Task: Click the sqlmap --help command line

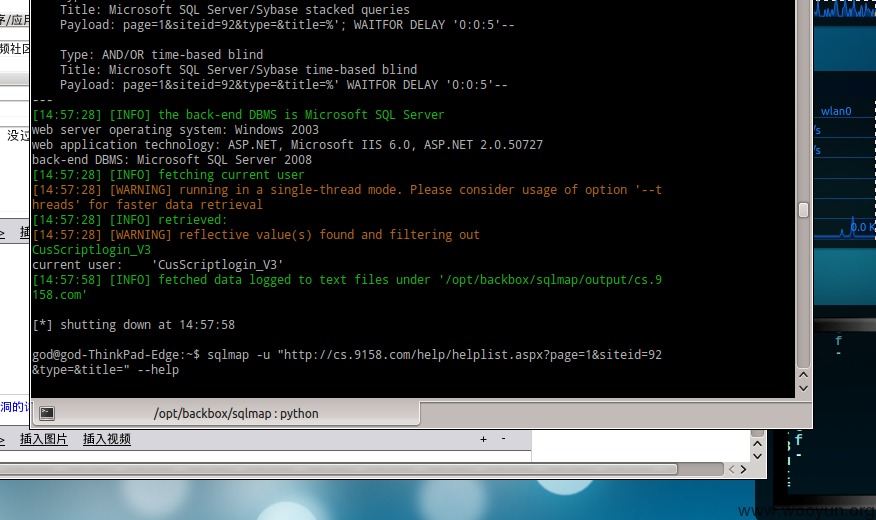Action: [x=347, y=362]
